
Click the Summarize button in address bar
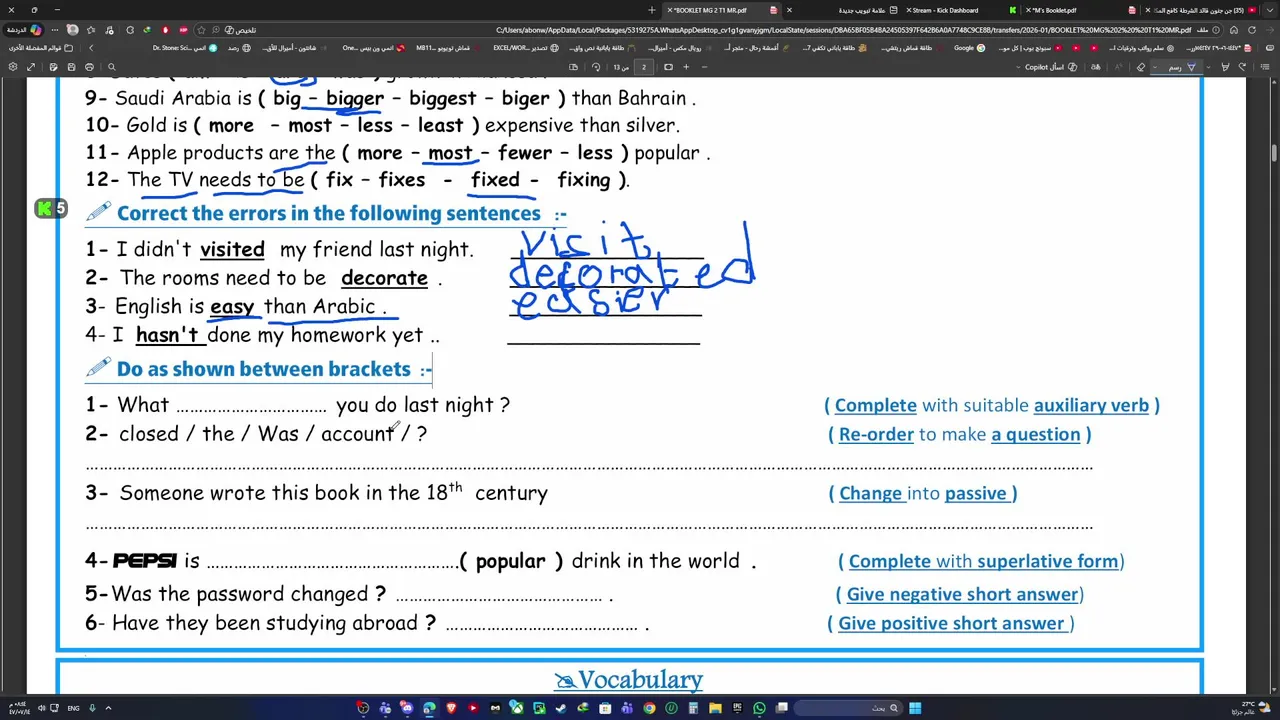pyautogui.click(x=240, y=30)
